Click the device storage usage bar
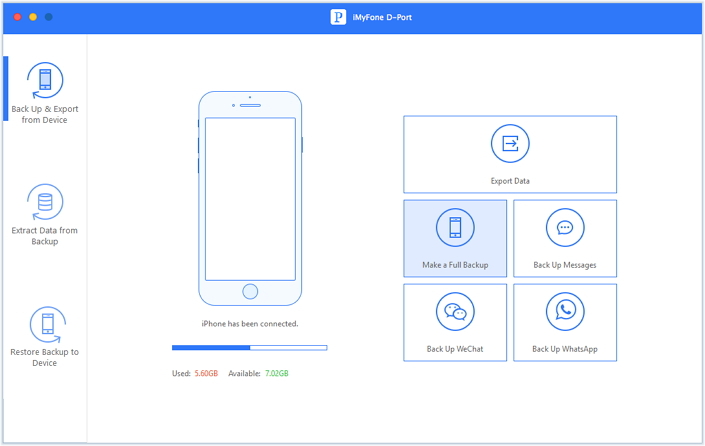 click(x=250, y=348)
